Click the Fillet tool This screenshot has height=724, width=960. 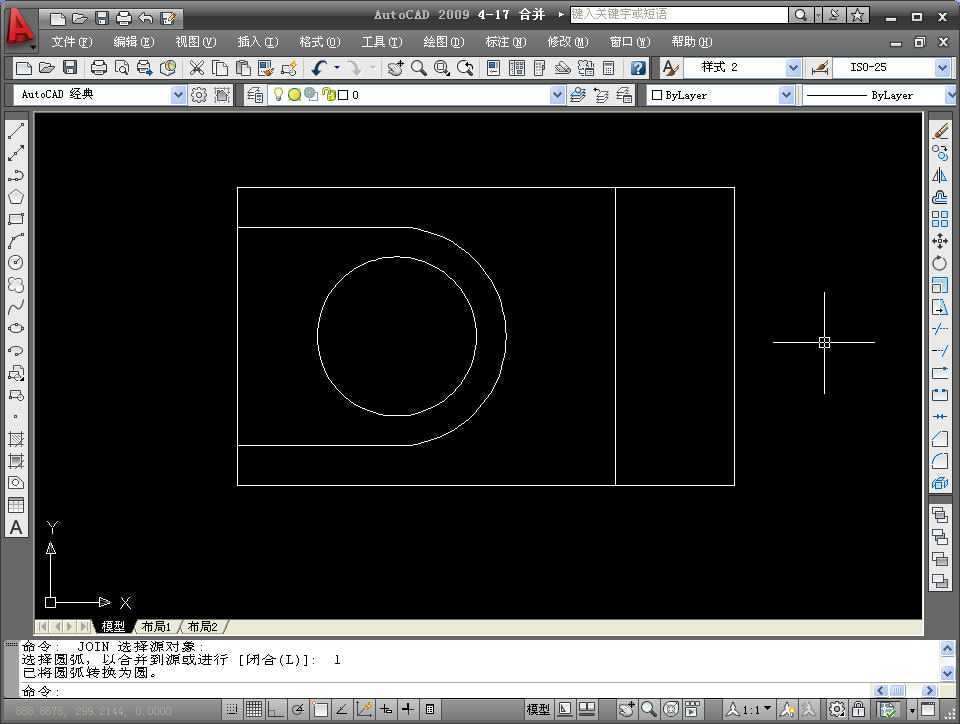[x=940, y=461]
